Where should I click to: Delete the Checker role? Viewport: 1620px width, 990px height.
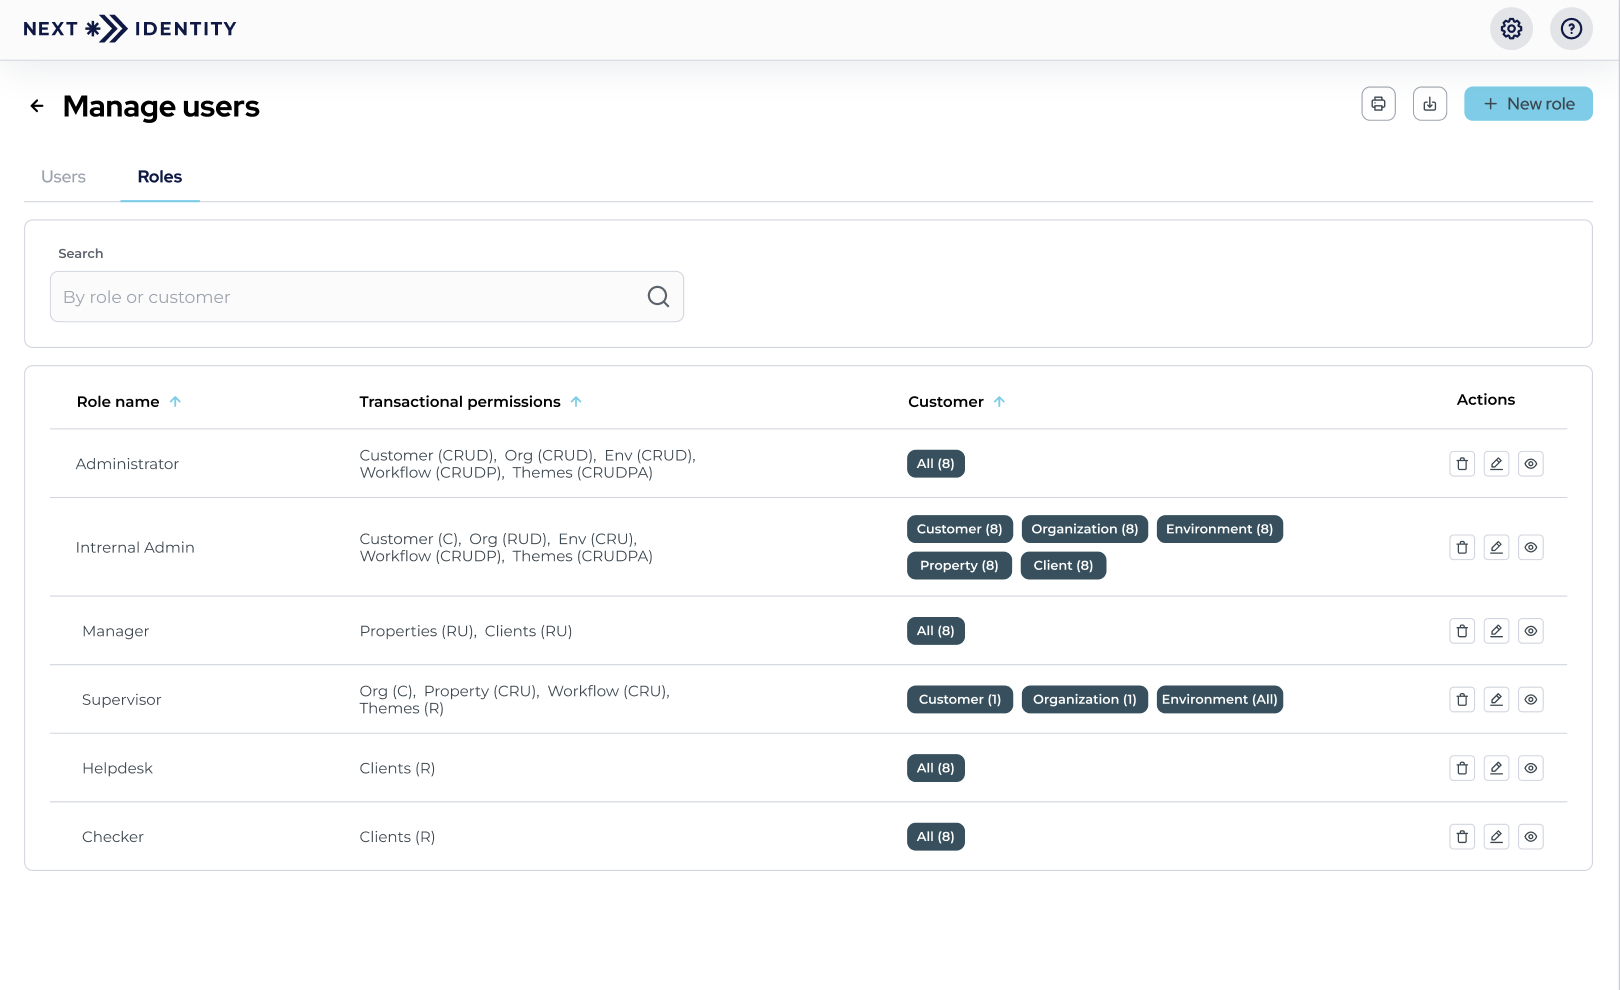point(1462,837)
